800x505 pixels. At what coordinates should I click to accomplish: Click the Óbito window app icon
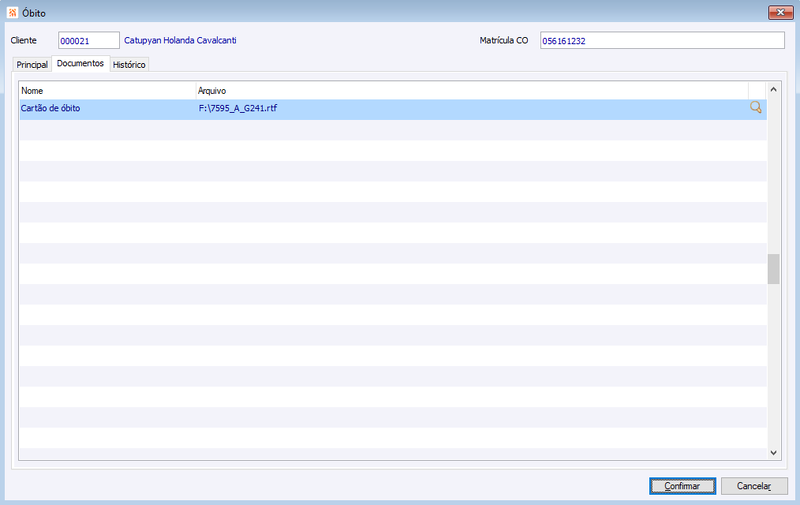(12, 13)
